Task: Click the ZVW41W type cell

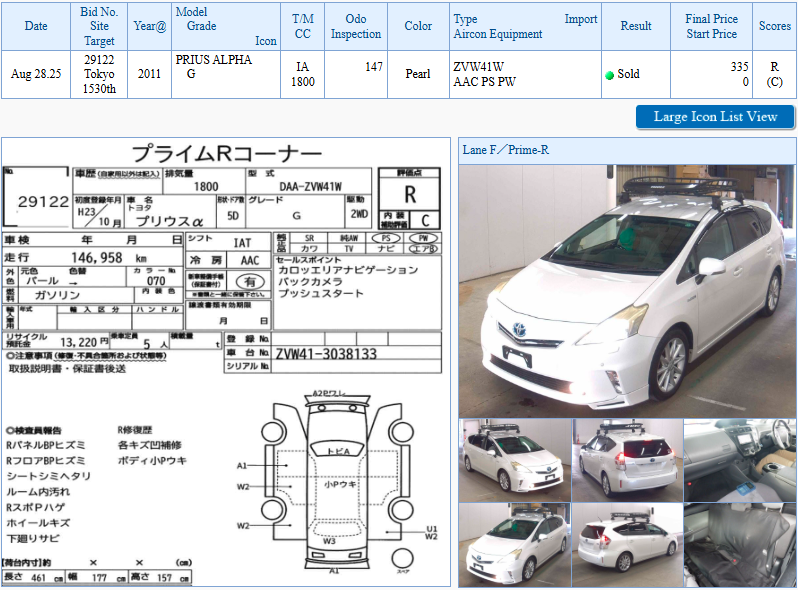Action: pyautogui.click(x=478, y=67)
